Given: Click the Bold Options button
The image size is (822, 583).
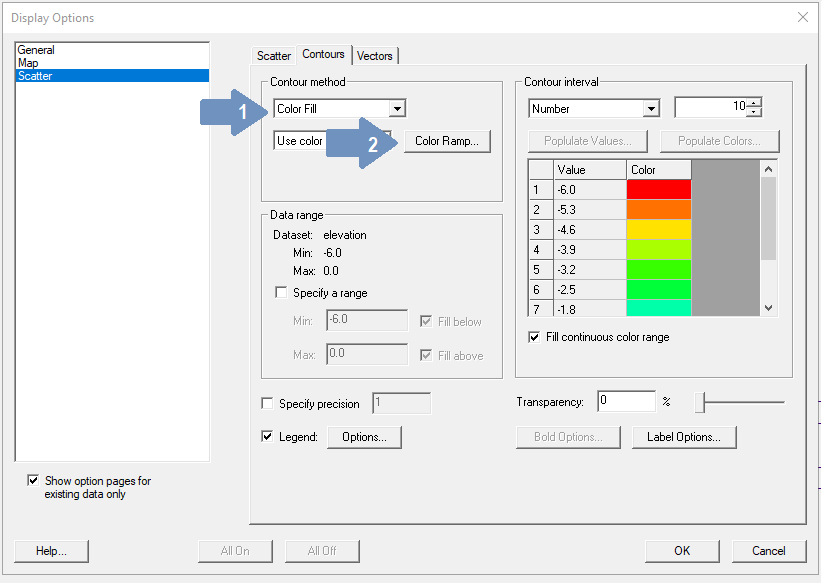Looking at the screenshot, I should point(568,437).
